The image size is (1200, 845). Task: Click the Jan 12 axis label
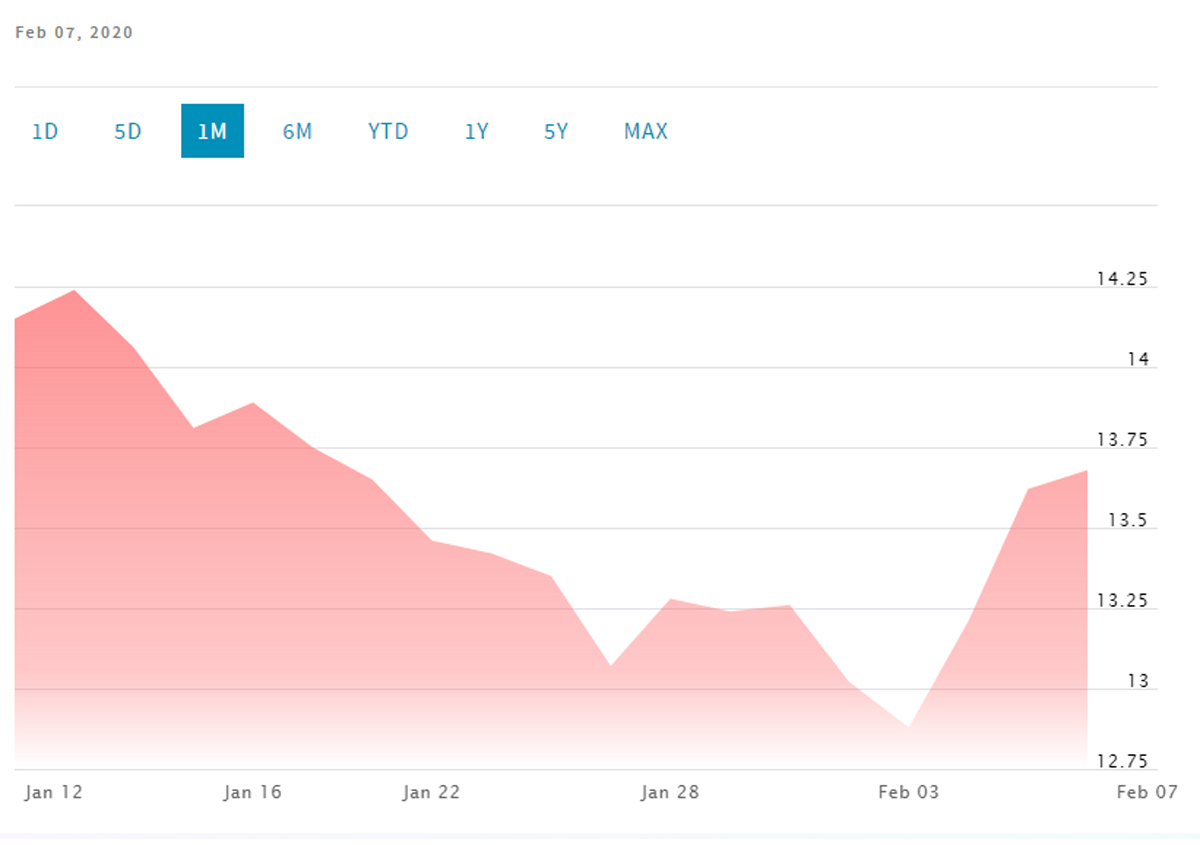[x=54, y=793]
